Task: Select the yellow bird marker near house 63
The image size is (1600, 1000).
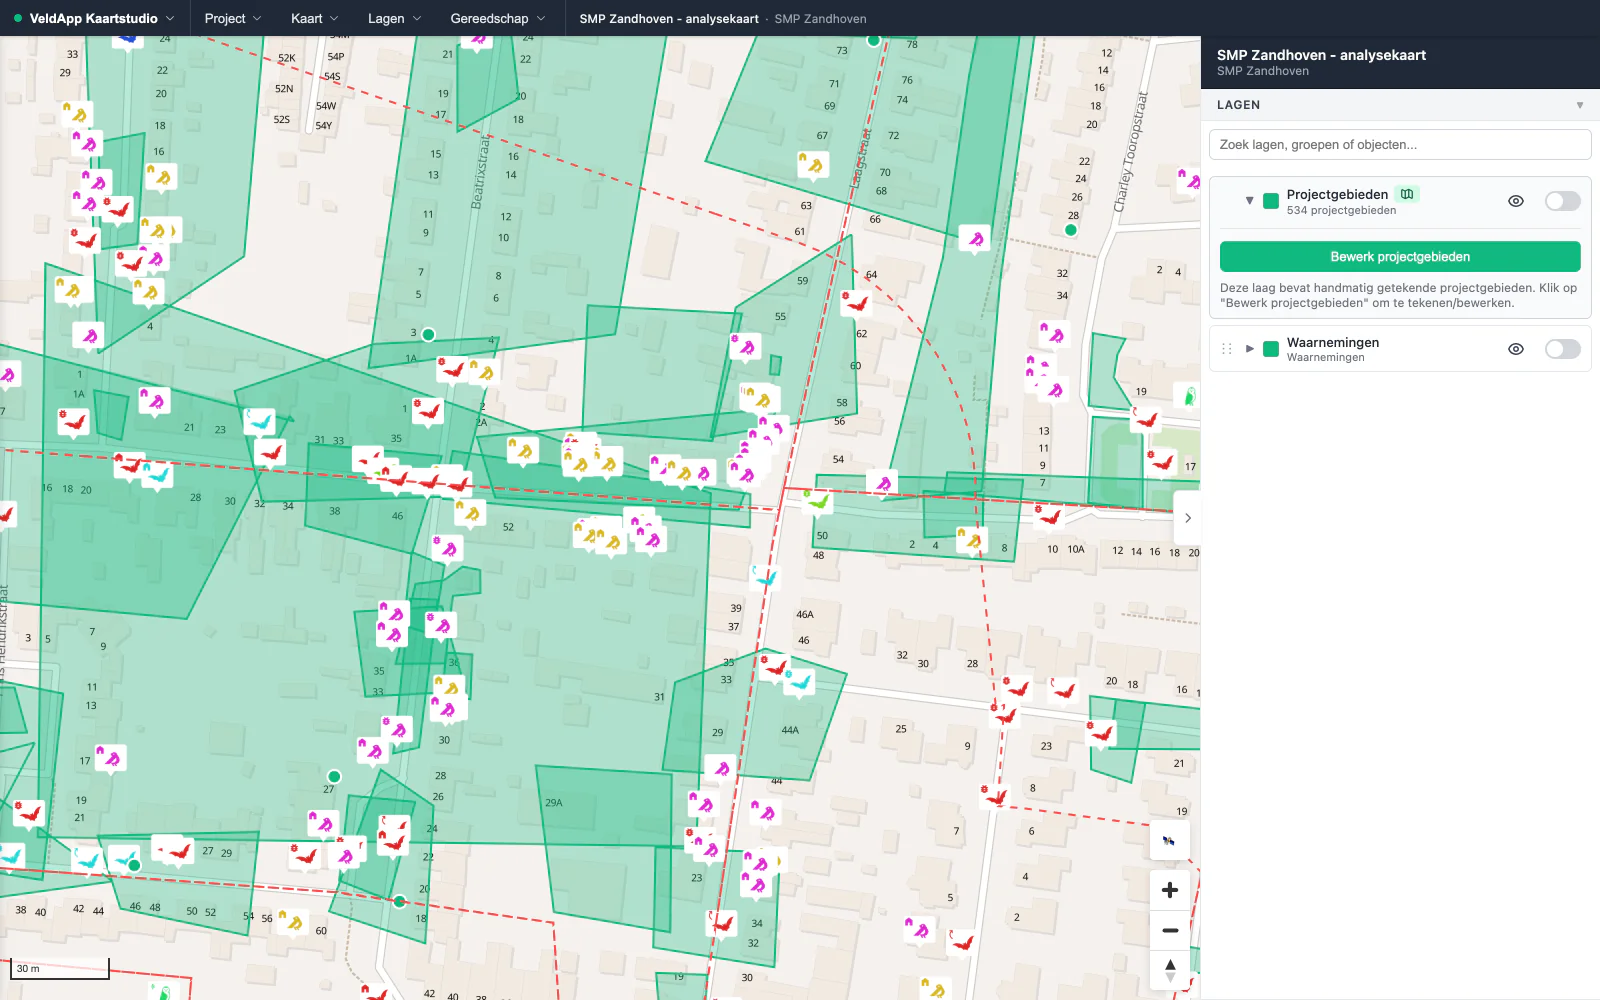Action: pos(813,164)
